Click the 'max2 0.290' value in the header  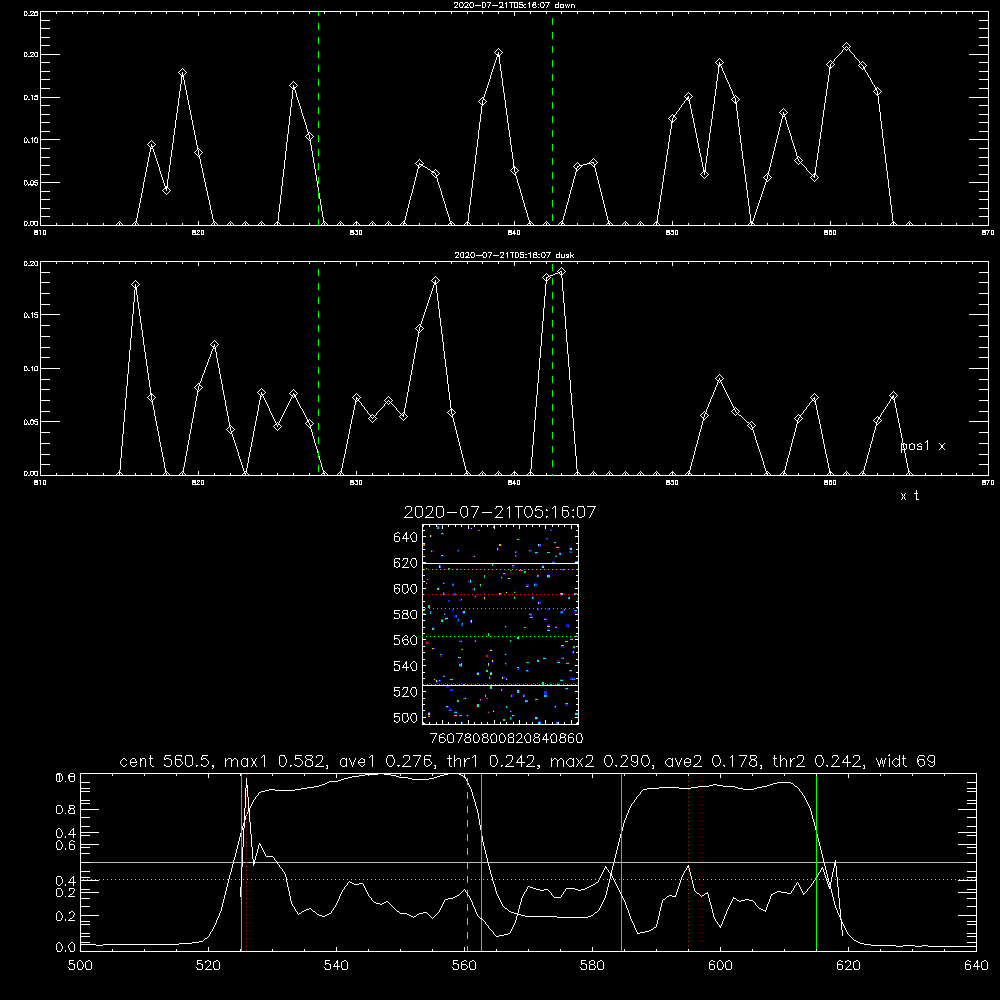(602, 761)
